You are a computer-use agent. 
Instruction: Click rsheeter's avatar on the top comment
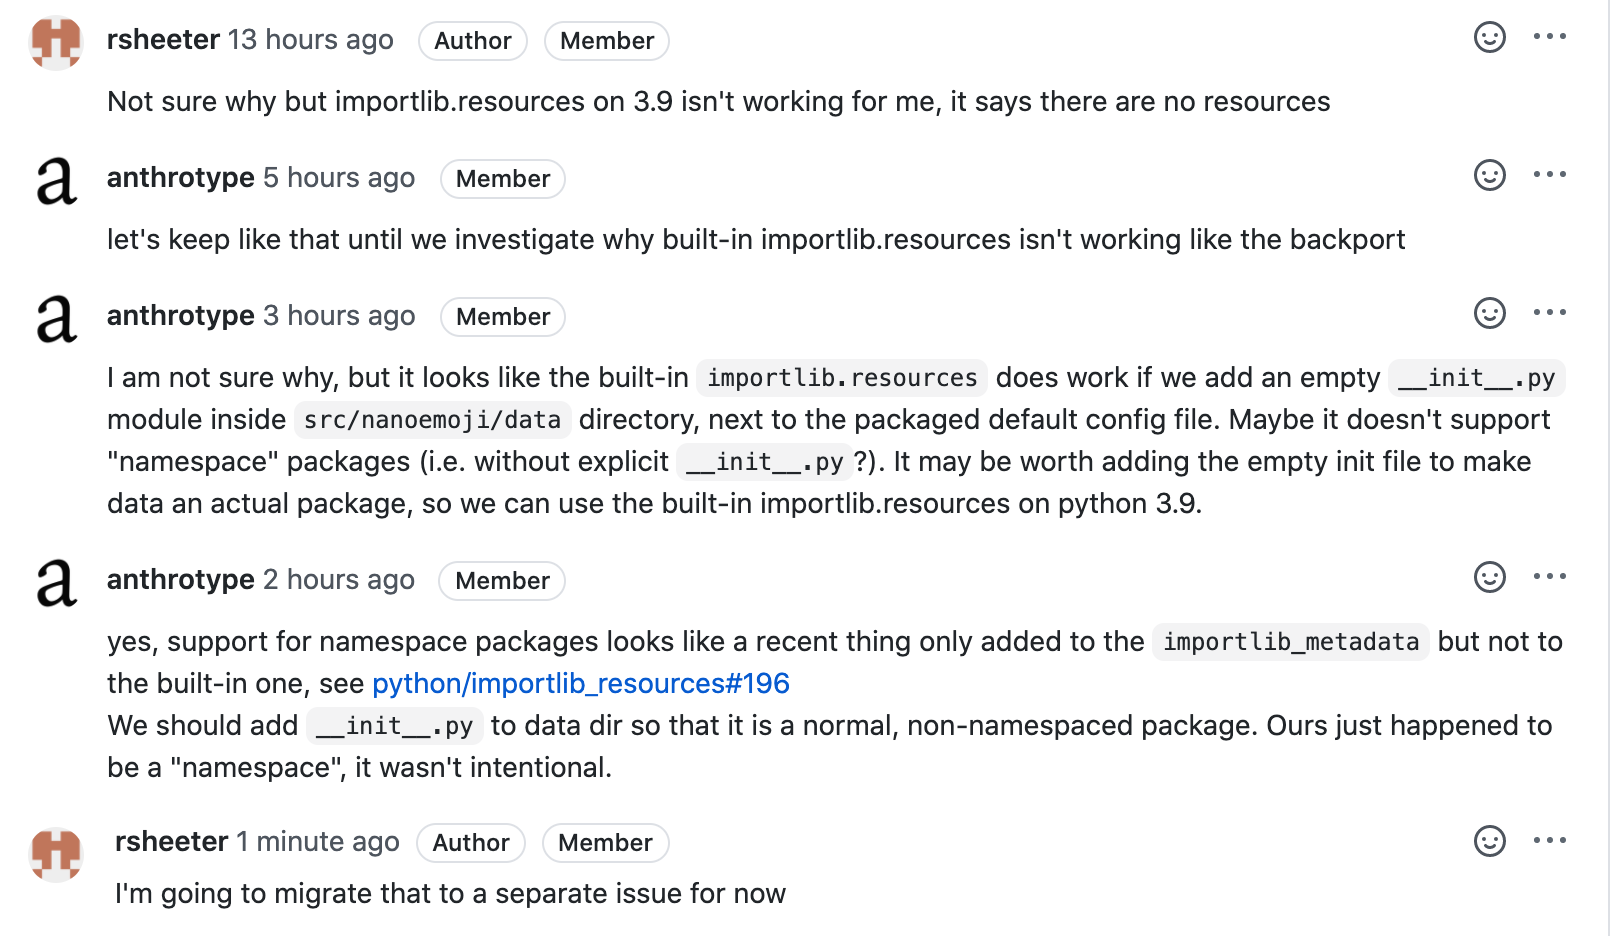[55, 44]
